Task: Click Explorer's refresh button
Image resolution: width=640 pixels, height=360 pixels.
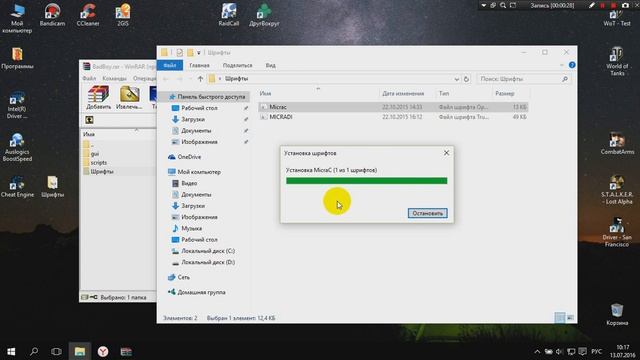Action: (466, 79)
